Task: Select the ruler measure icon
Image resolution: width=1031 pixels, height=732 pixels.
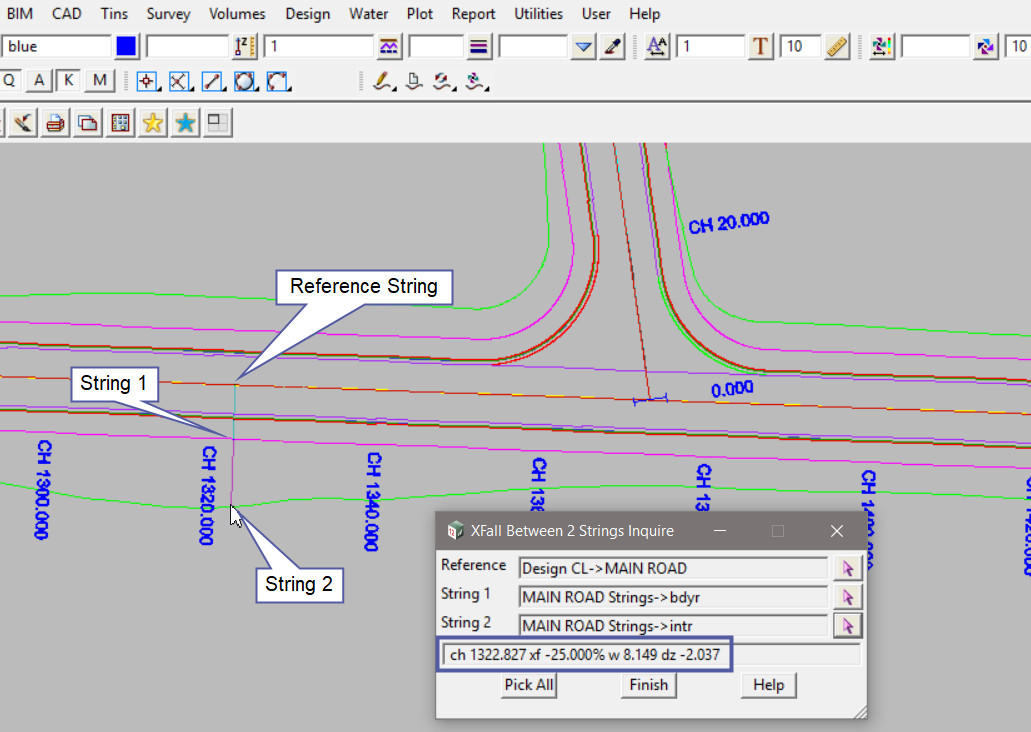Action: [x=837, y=47]
